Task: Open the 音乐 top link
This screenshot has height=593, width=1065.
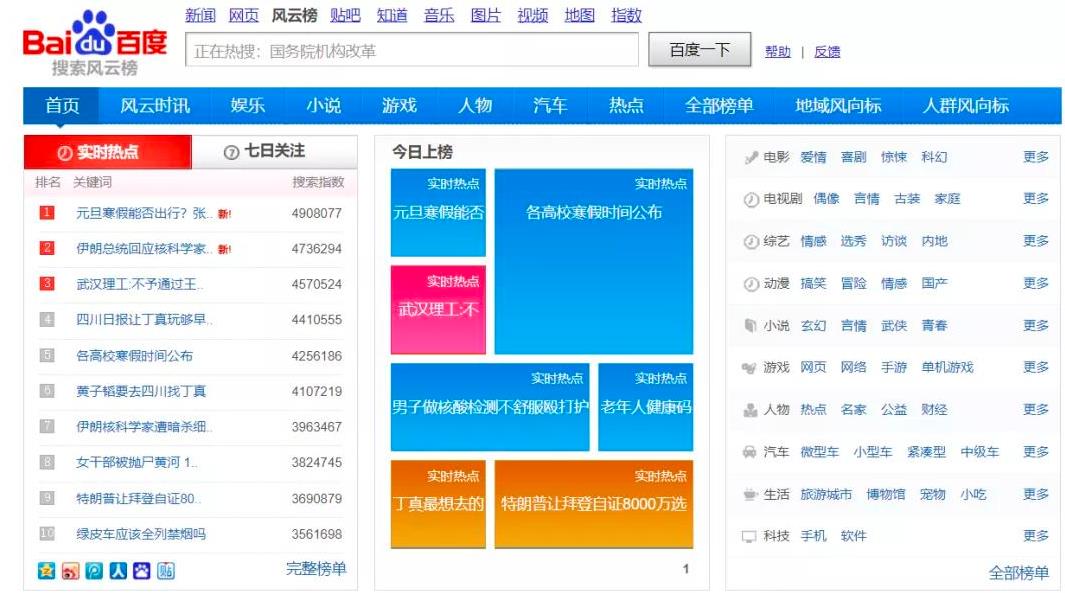Action: [439, 15]
